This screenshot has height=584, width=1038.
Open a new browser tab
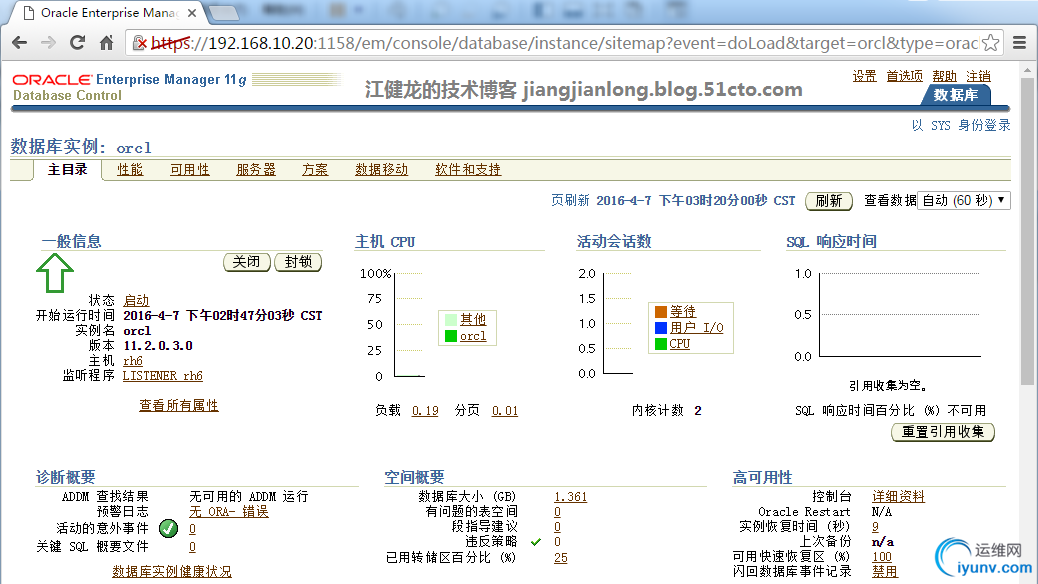[x=223, y=13]
